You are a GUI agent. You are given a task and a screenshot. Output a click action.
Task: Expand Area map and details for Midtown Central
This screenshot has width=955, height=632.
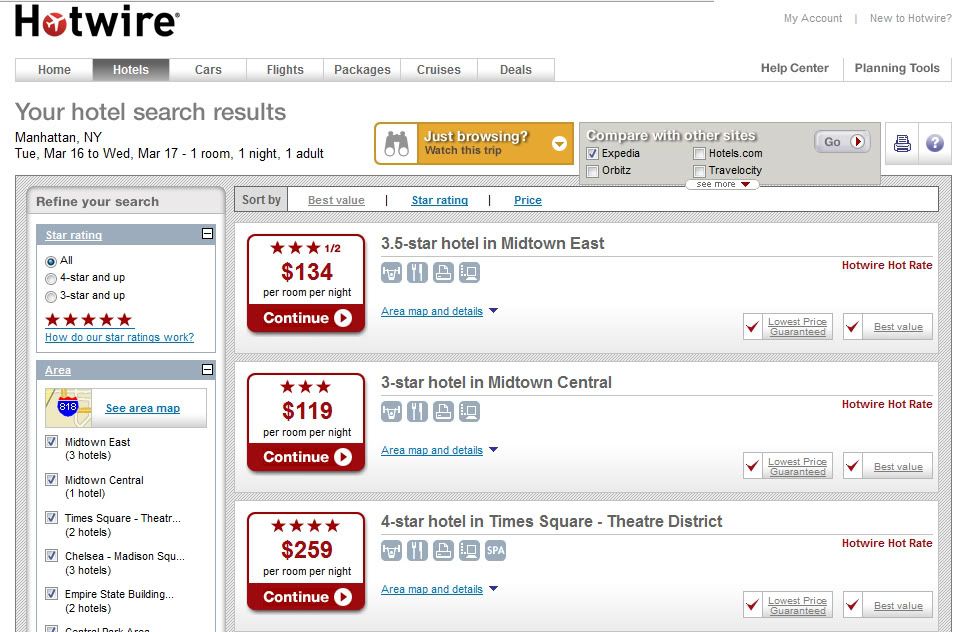[x=439, y=450]
